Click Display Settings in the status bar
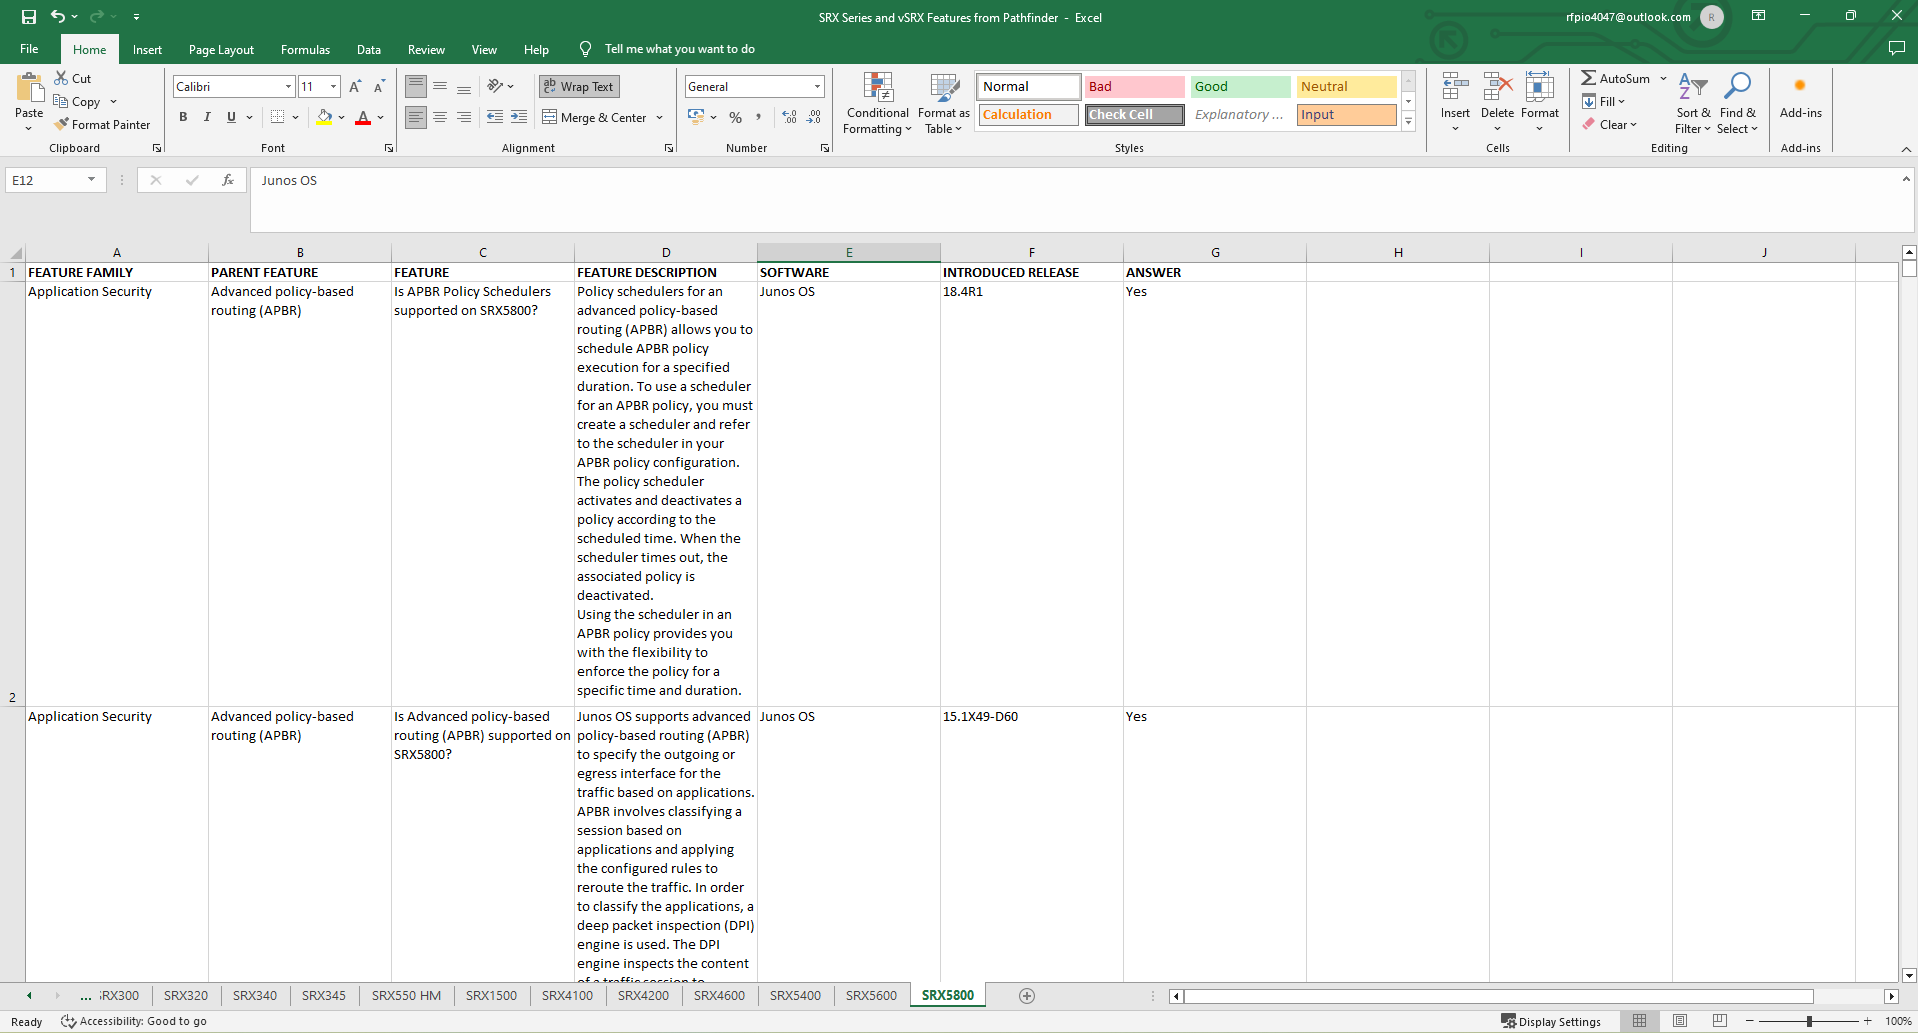 point(1551,1021)
